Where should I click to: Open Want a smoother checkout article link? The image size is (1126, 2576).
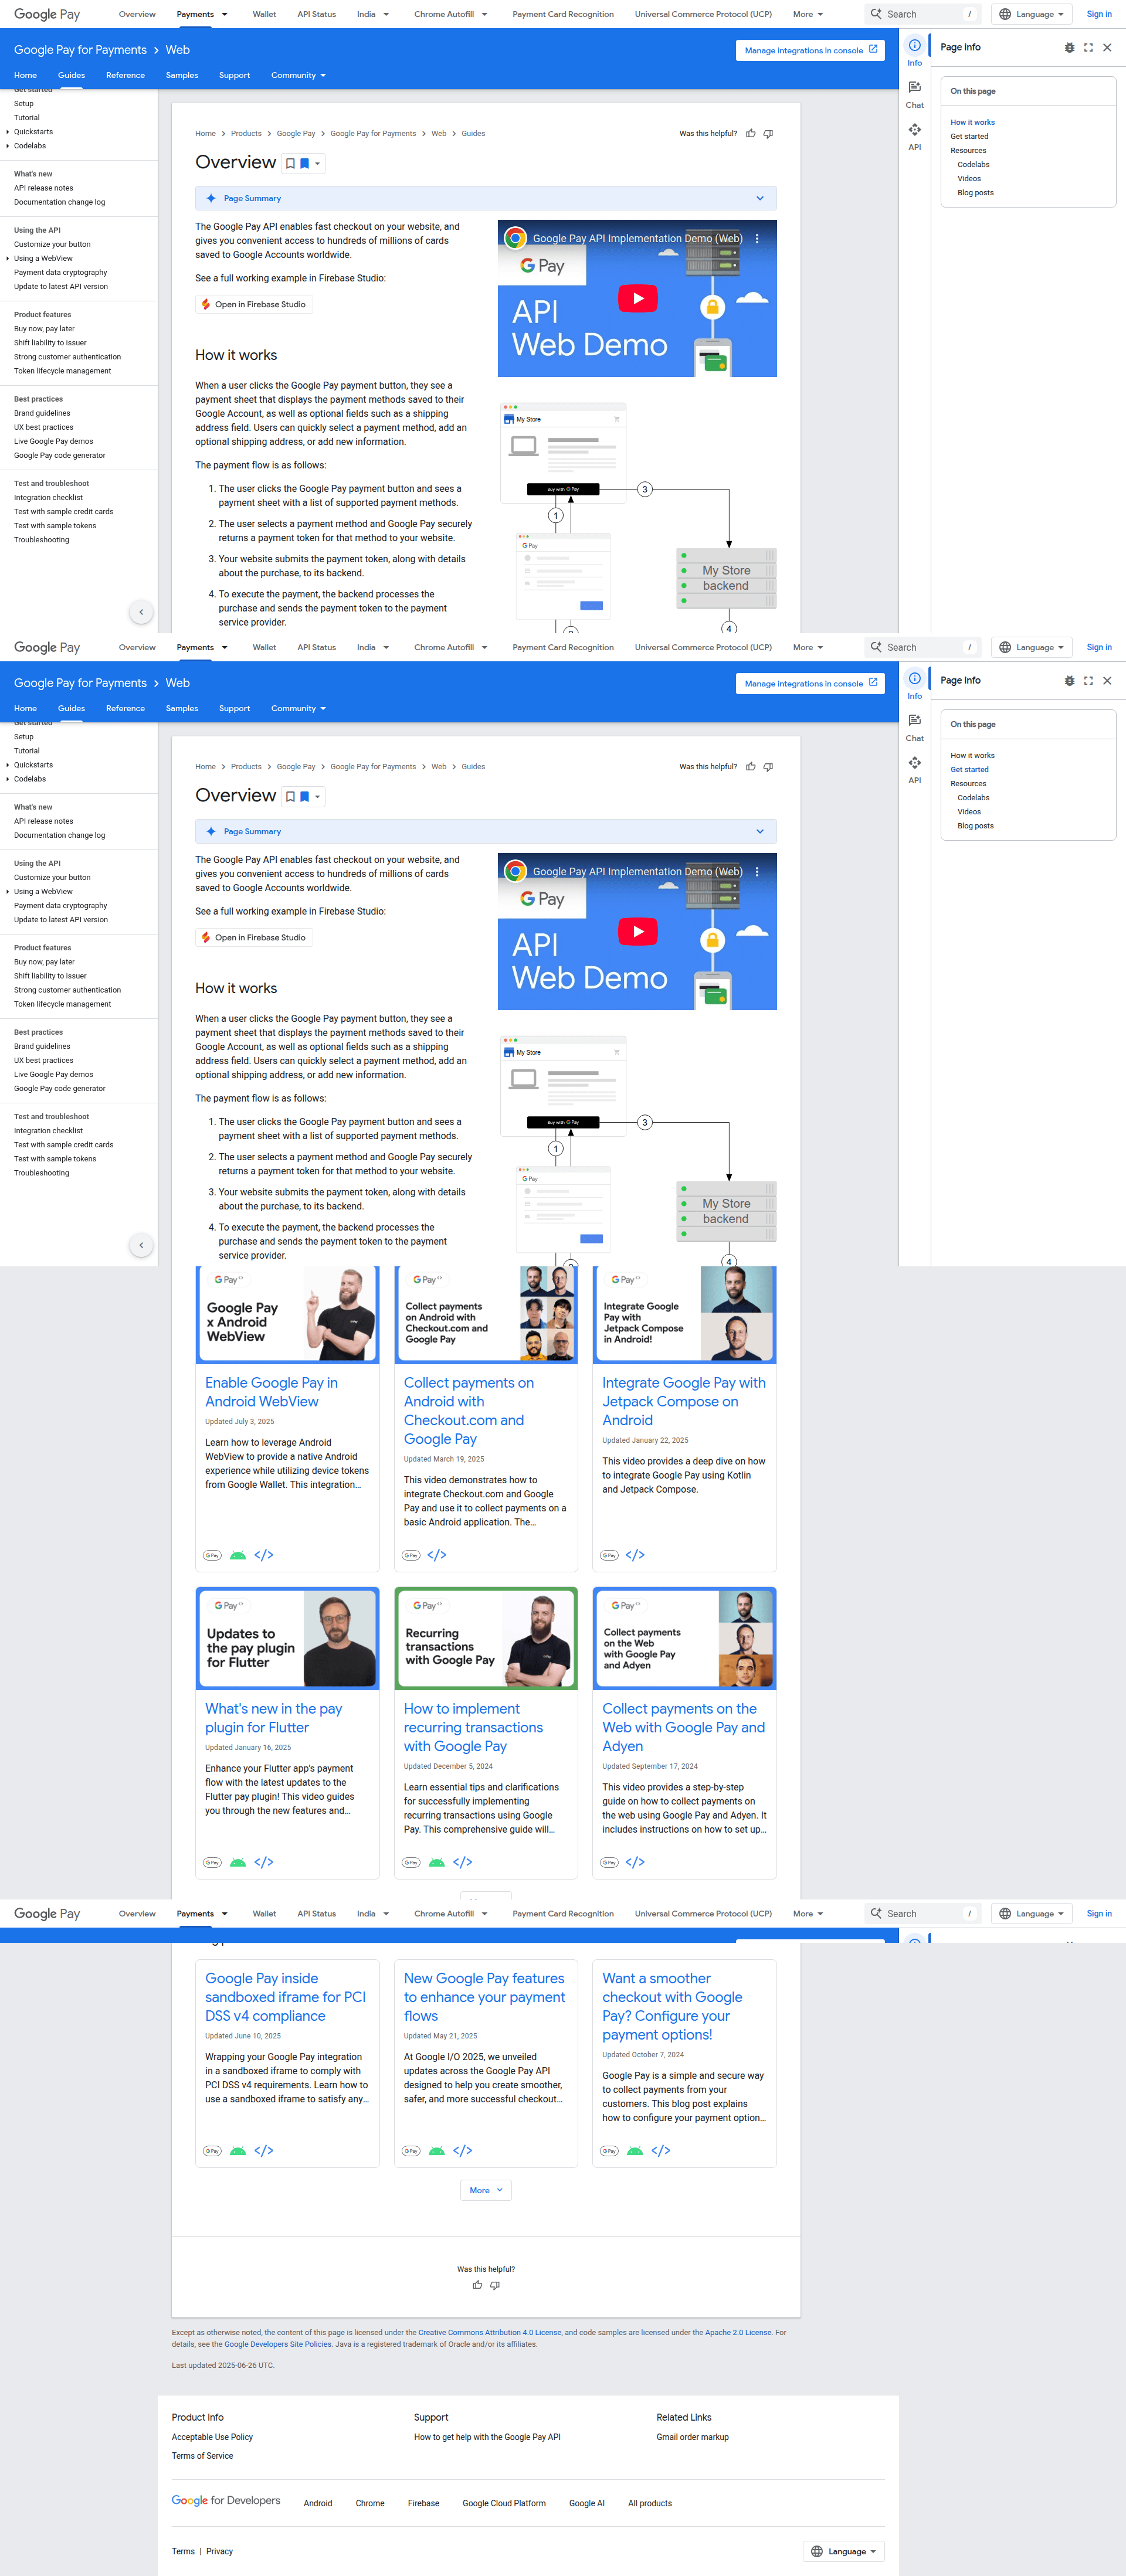pos(672,2006)
